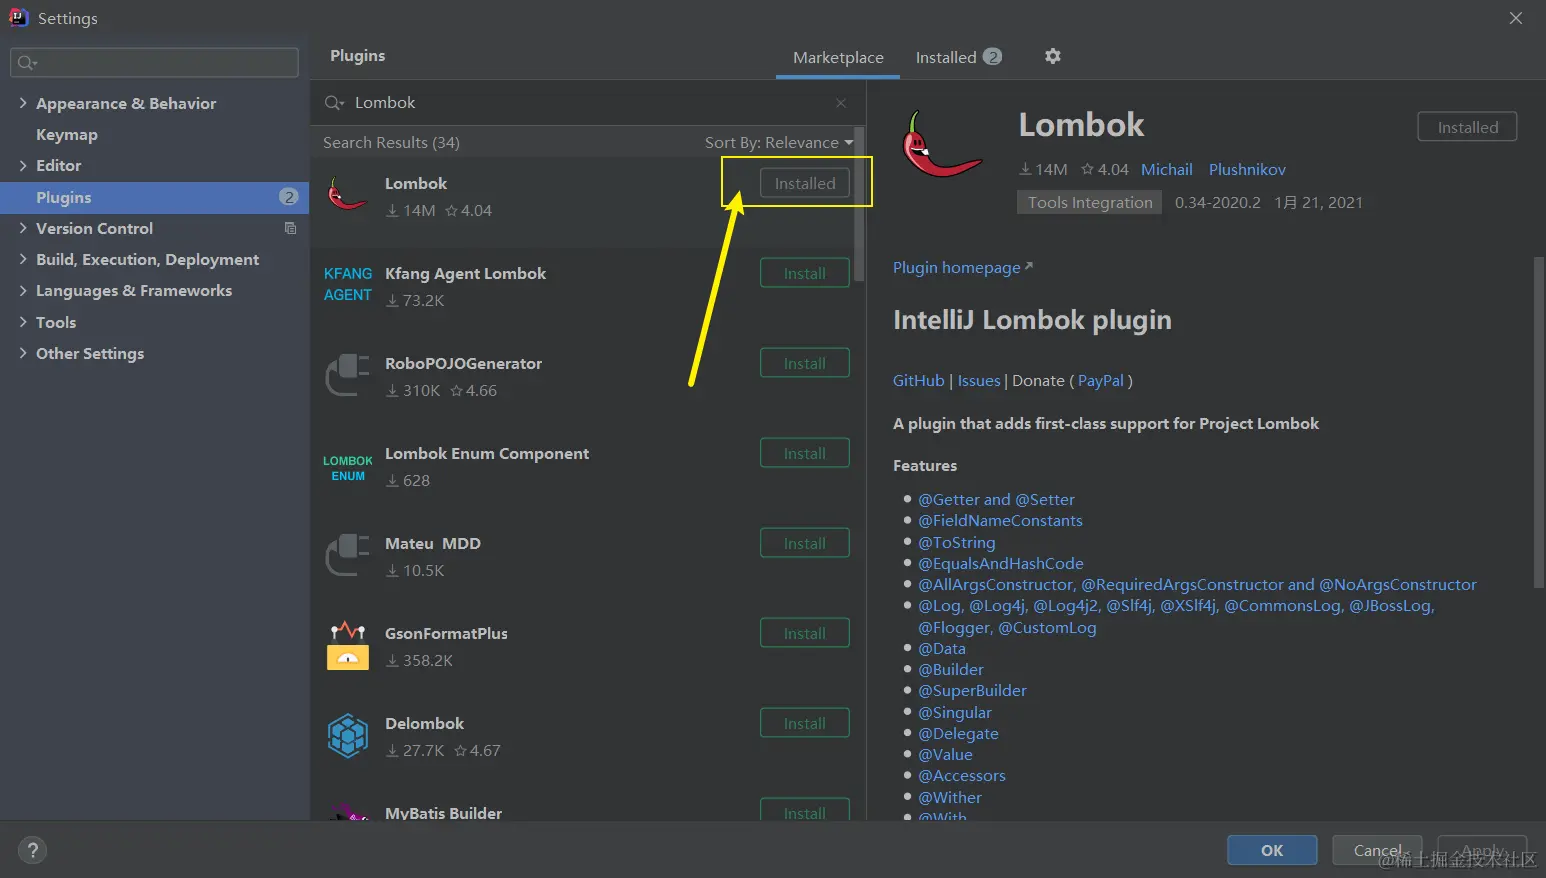Screen dimensions: 1546x878
Task: Open the @EqualsAndHashCode link
Action: click(1001, 564)
